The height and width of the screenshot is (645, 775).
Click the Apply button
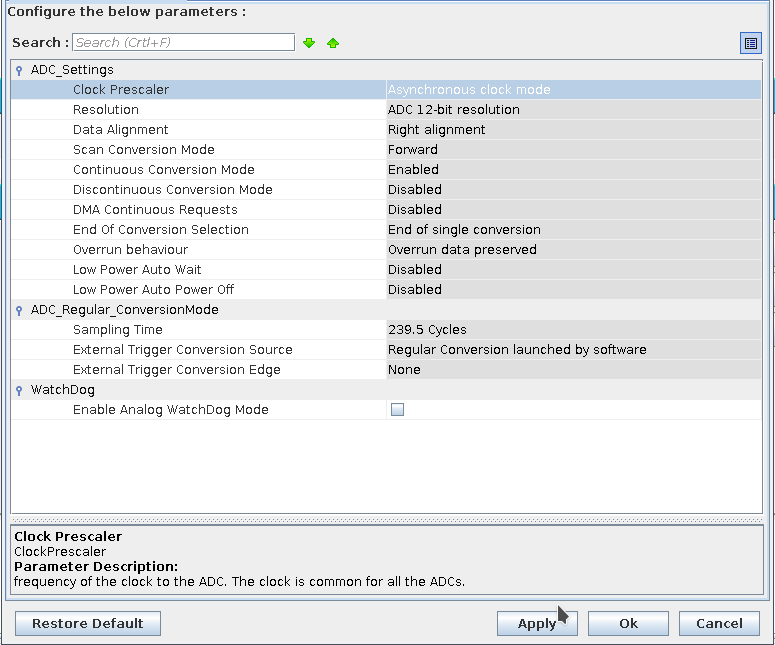(537, 623)
